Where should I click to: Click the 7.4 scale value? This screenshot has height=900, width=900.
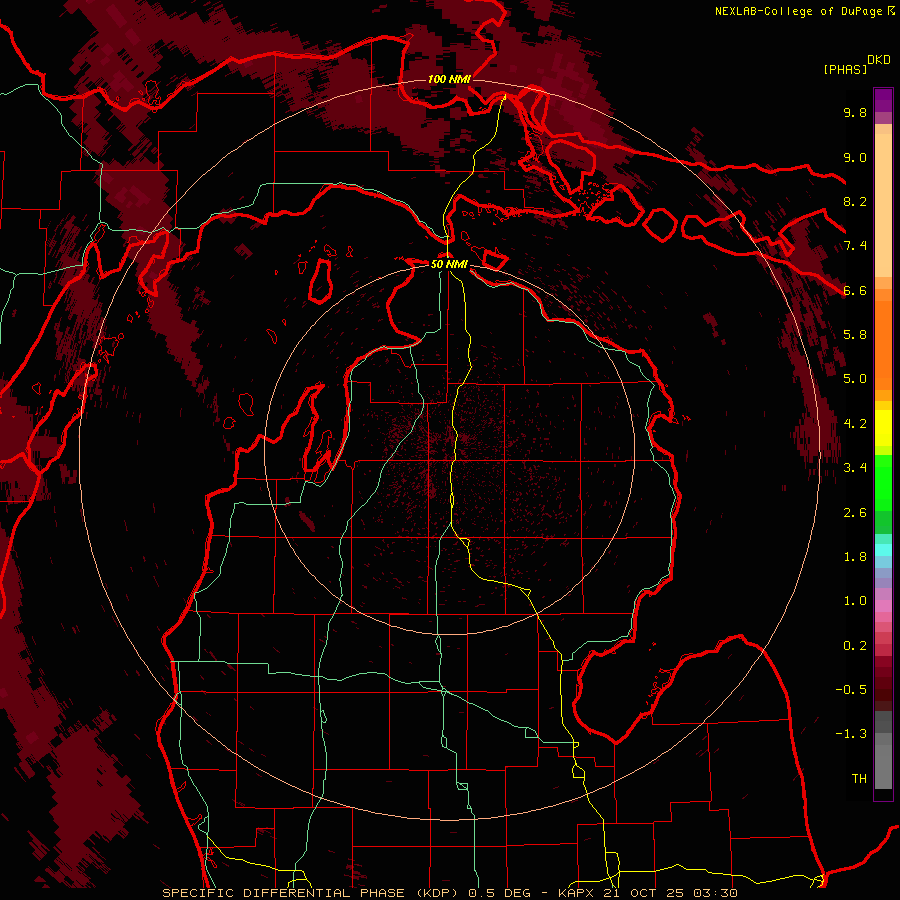pyautogui.click(x=855, y=246)
